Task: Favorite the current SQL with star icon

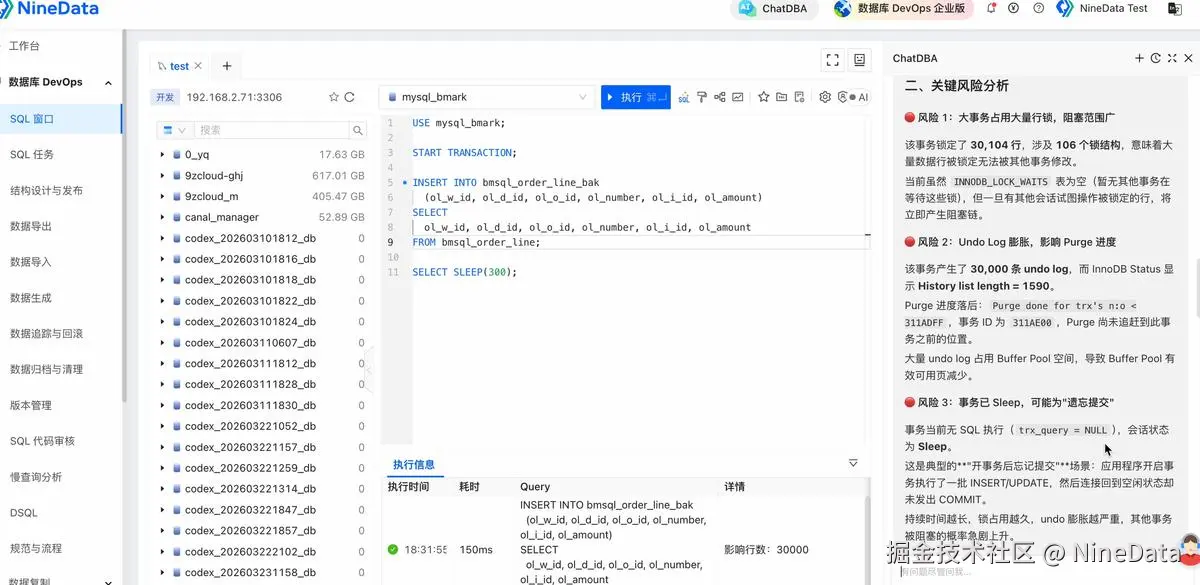Action: [764, 97]
